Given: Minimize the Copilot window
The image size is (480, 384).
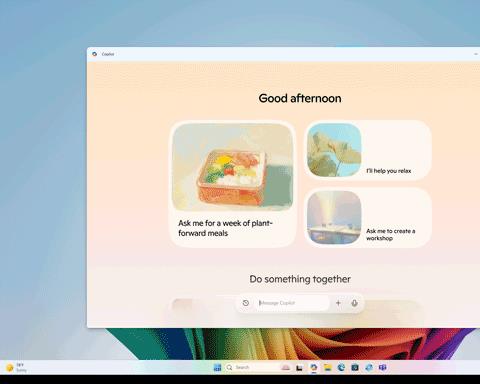Looking at the screenshot, I should pos(476,54).
